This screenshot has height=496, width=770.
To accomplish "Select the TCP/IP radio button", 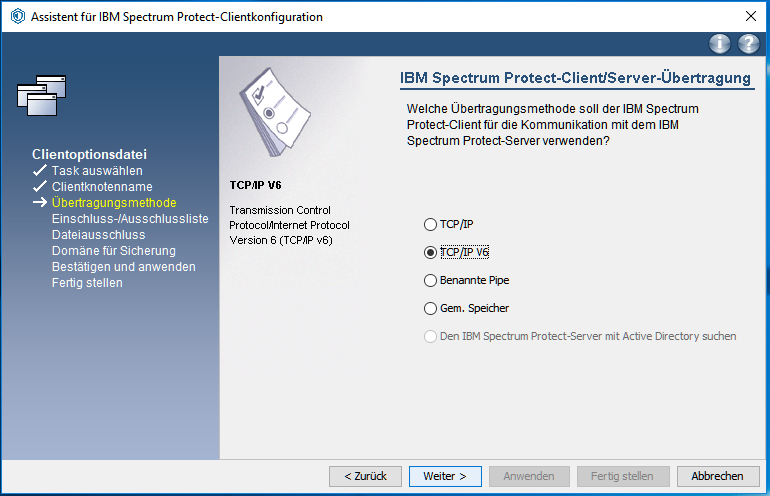I will point(431,224).
